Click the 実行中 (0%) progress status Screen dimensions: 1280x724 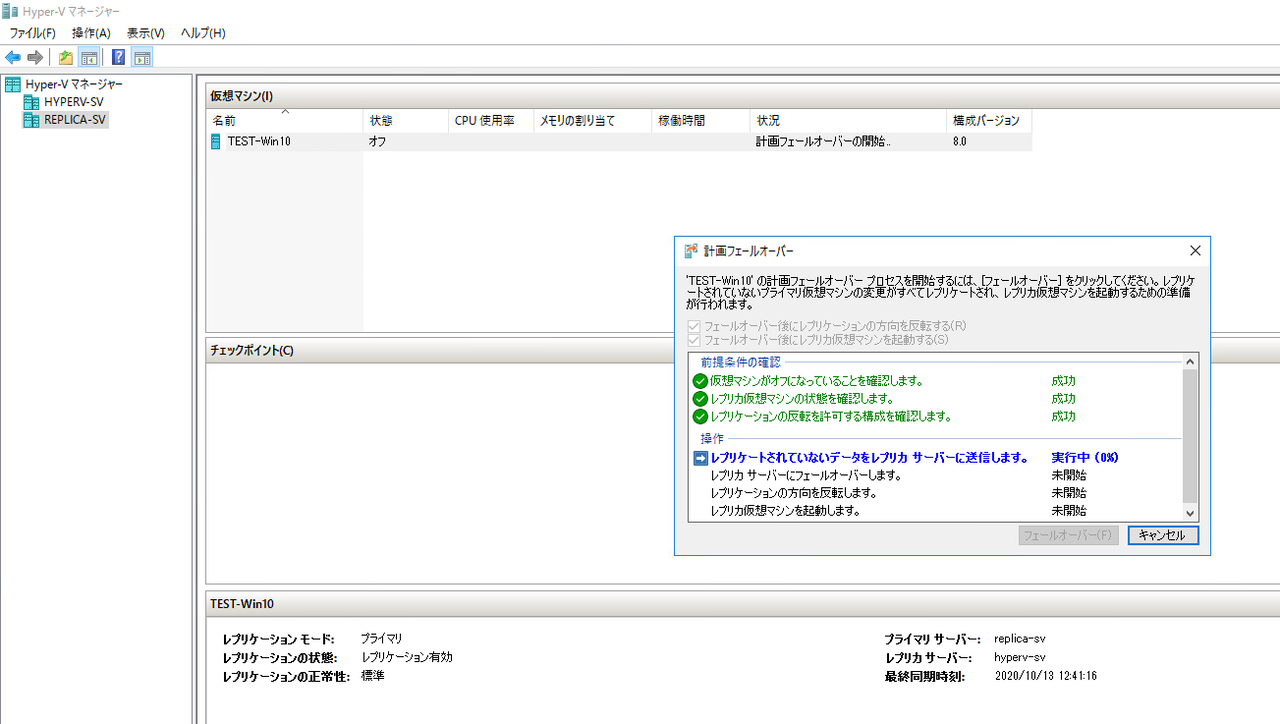click(x=1085, y=458)
